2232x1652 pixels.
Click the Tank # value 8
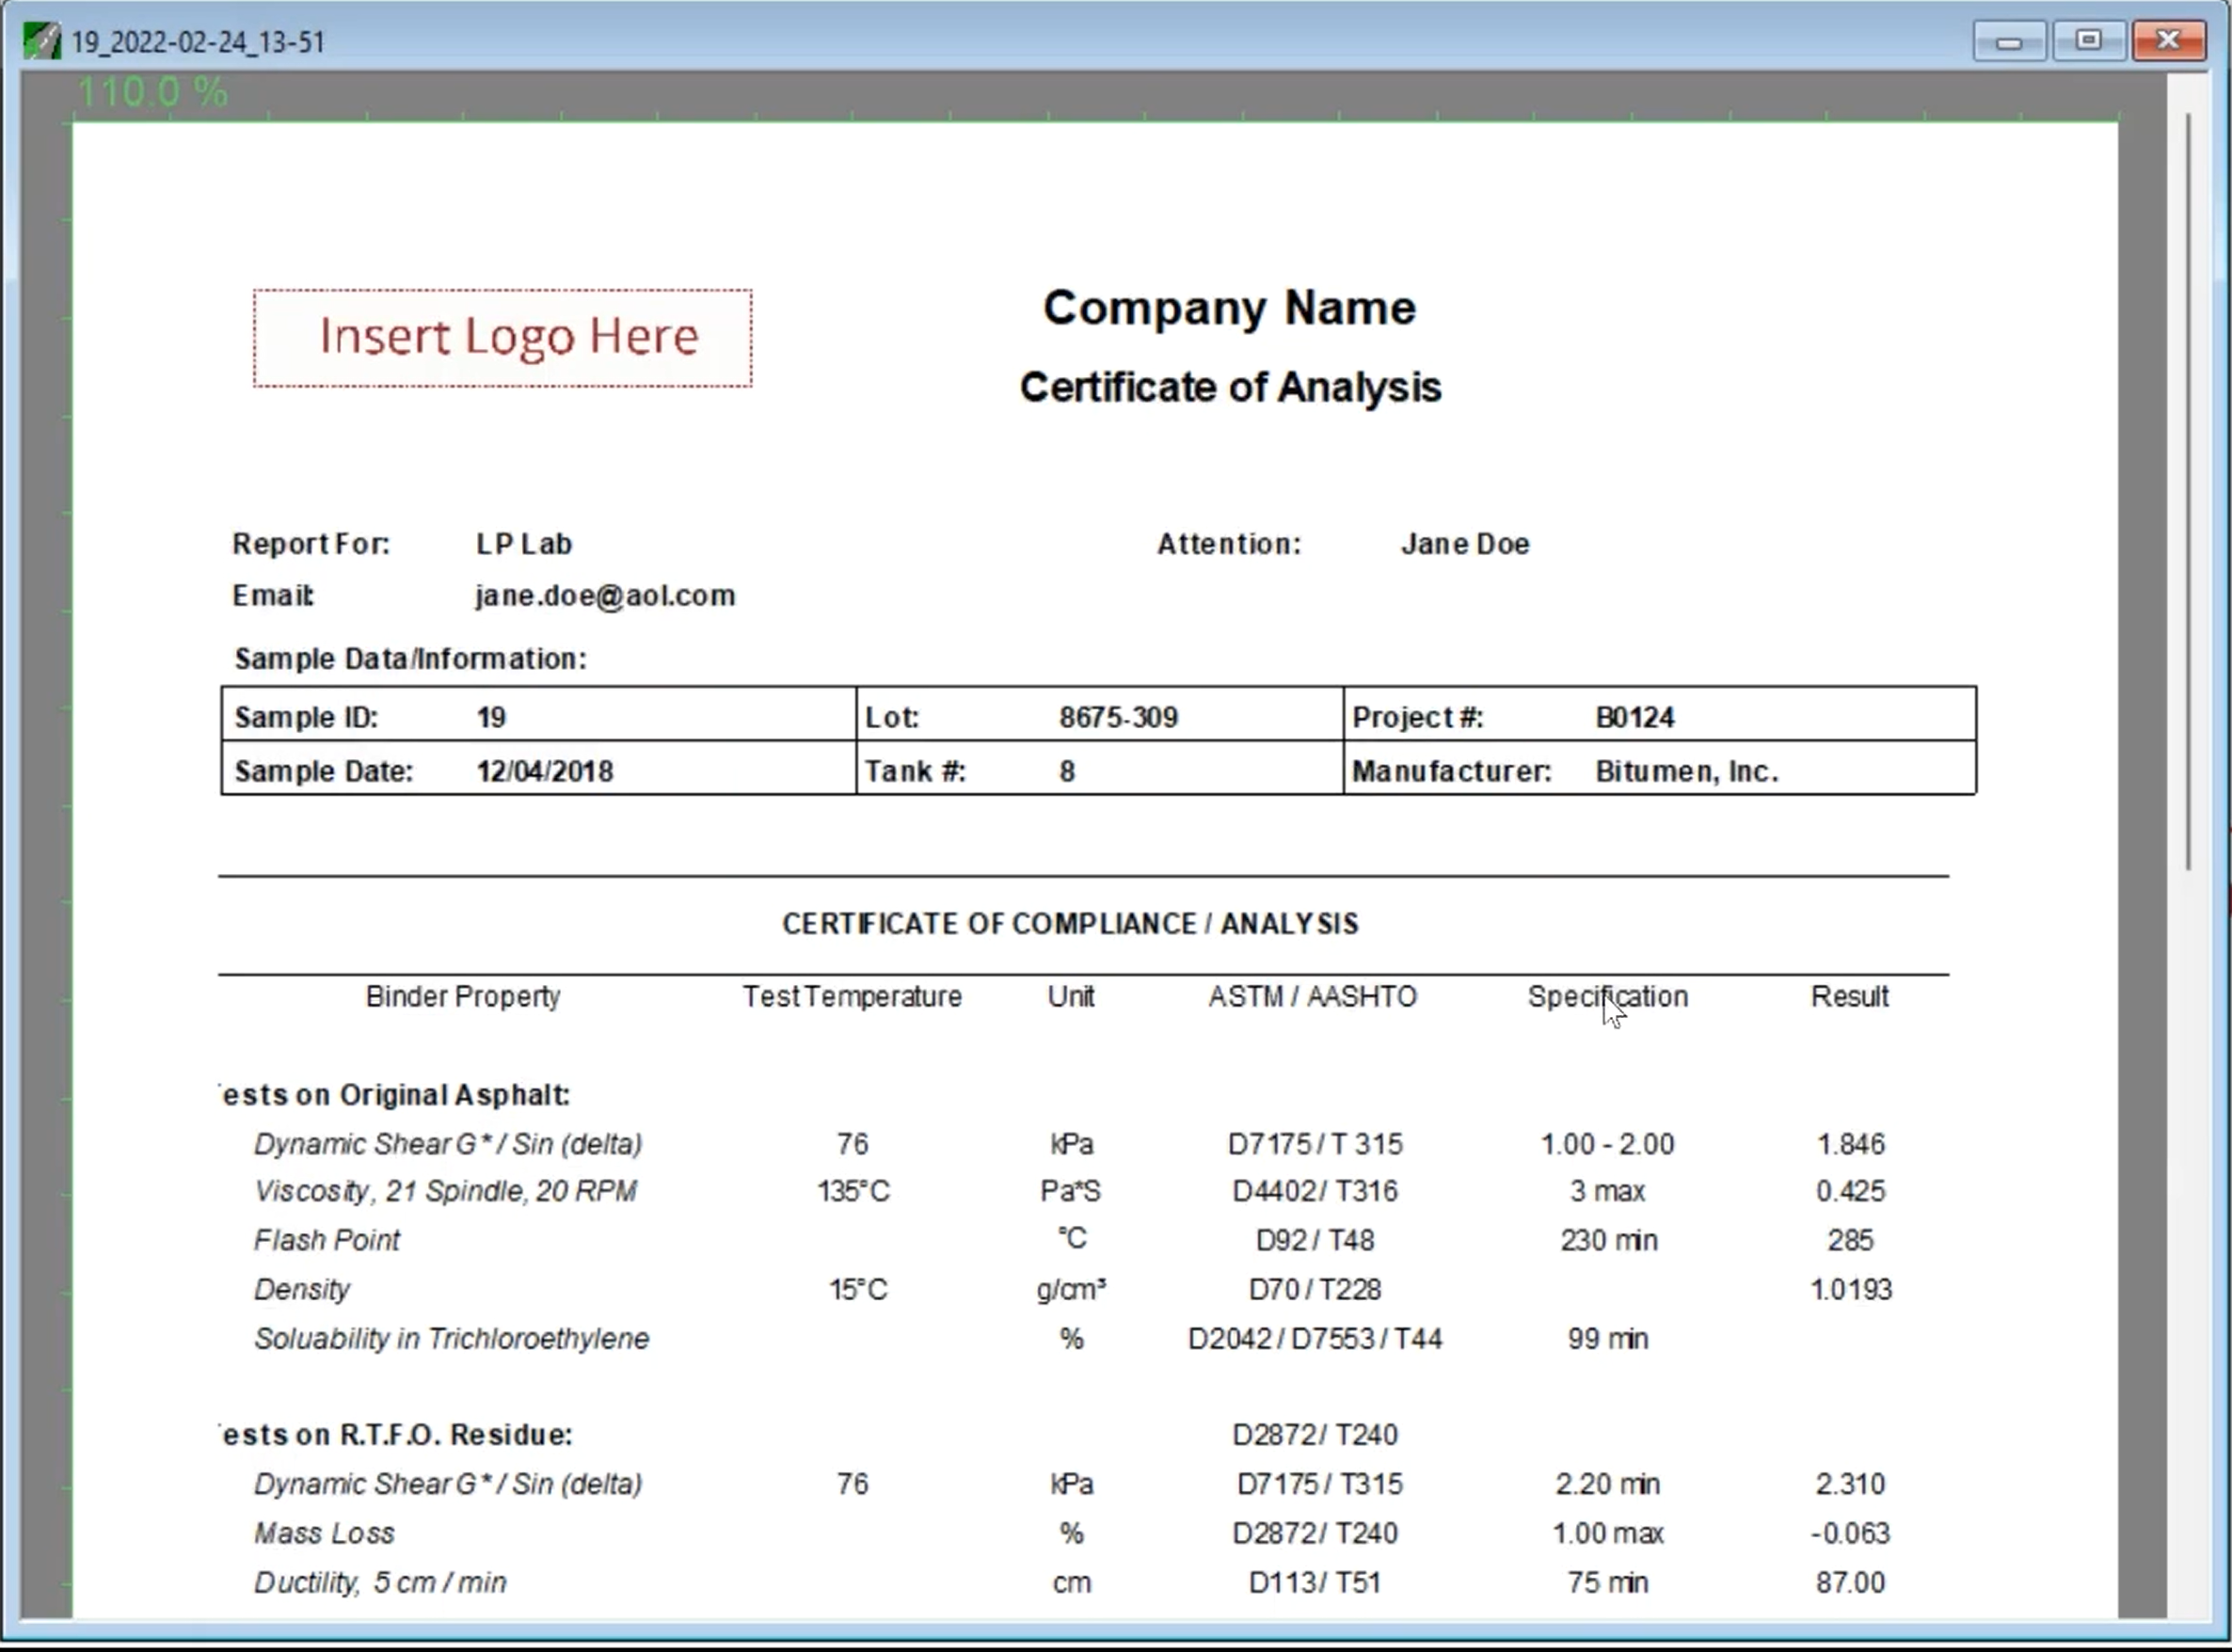point(1067,771)
